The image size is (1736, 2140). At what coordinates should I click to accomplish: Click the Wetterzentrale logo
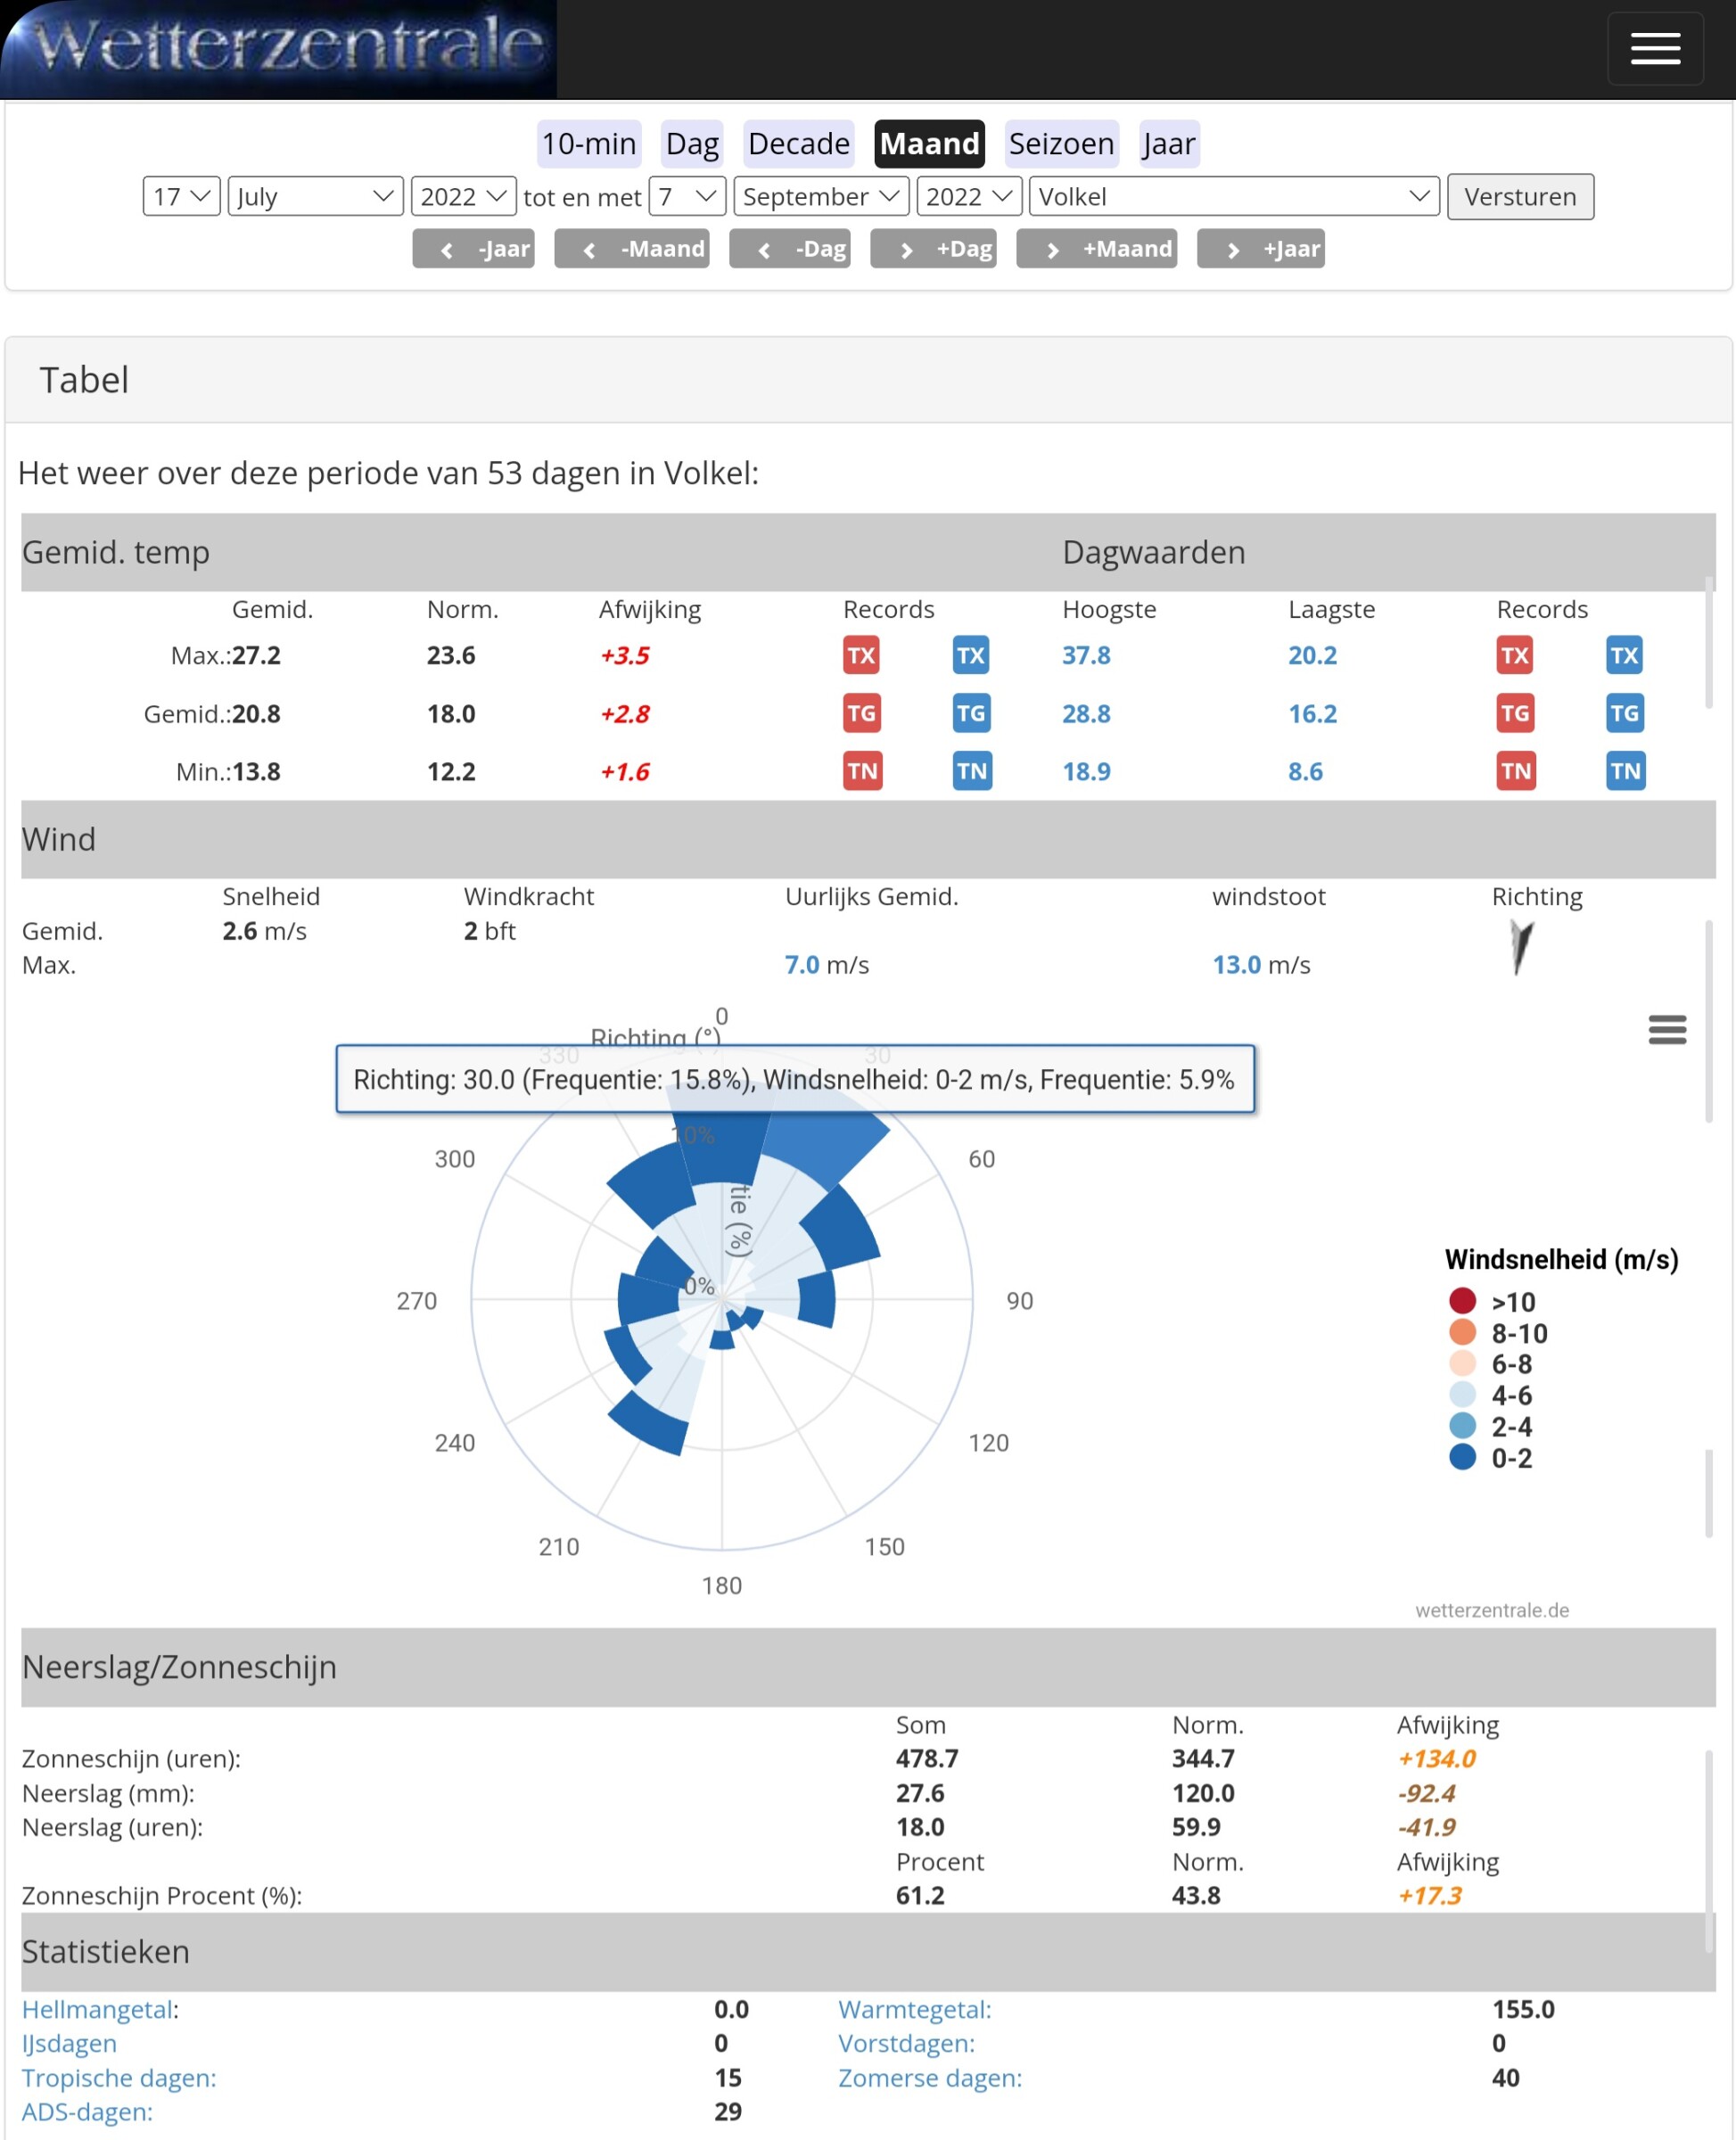click(279, 49)
